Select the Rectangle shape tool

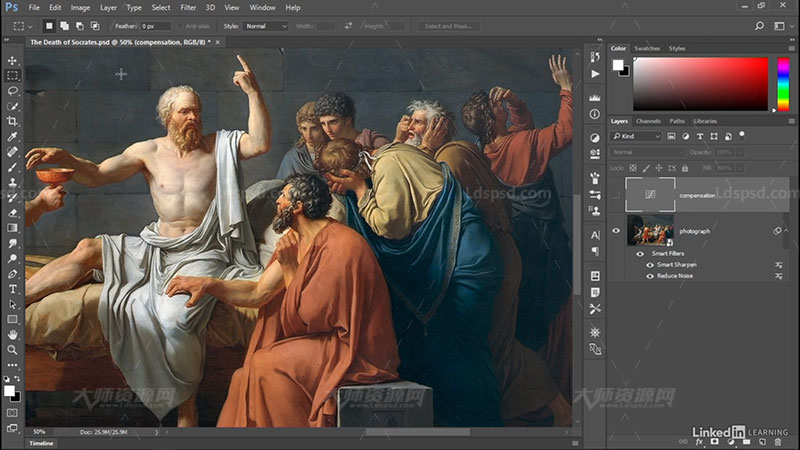tap(12, 319)
